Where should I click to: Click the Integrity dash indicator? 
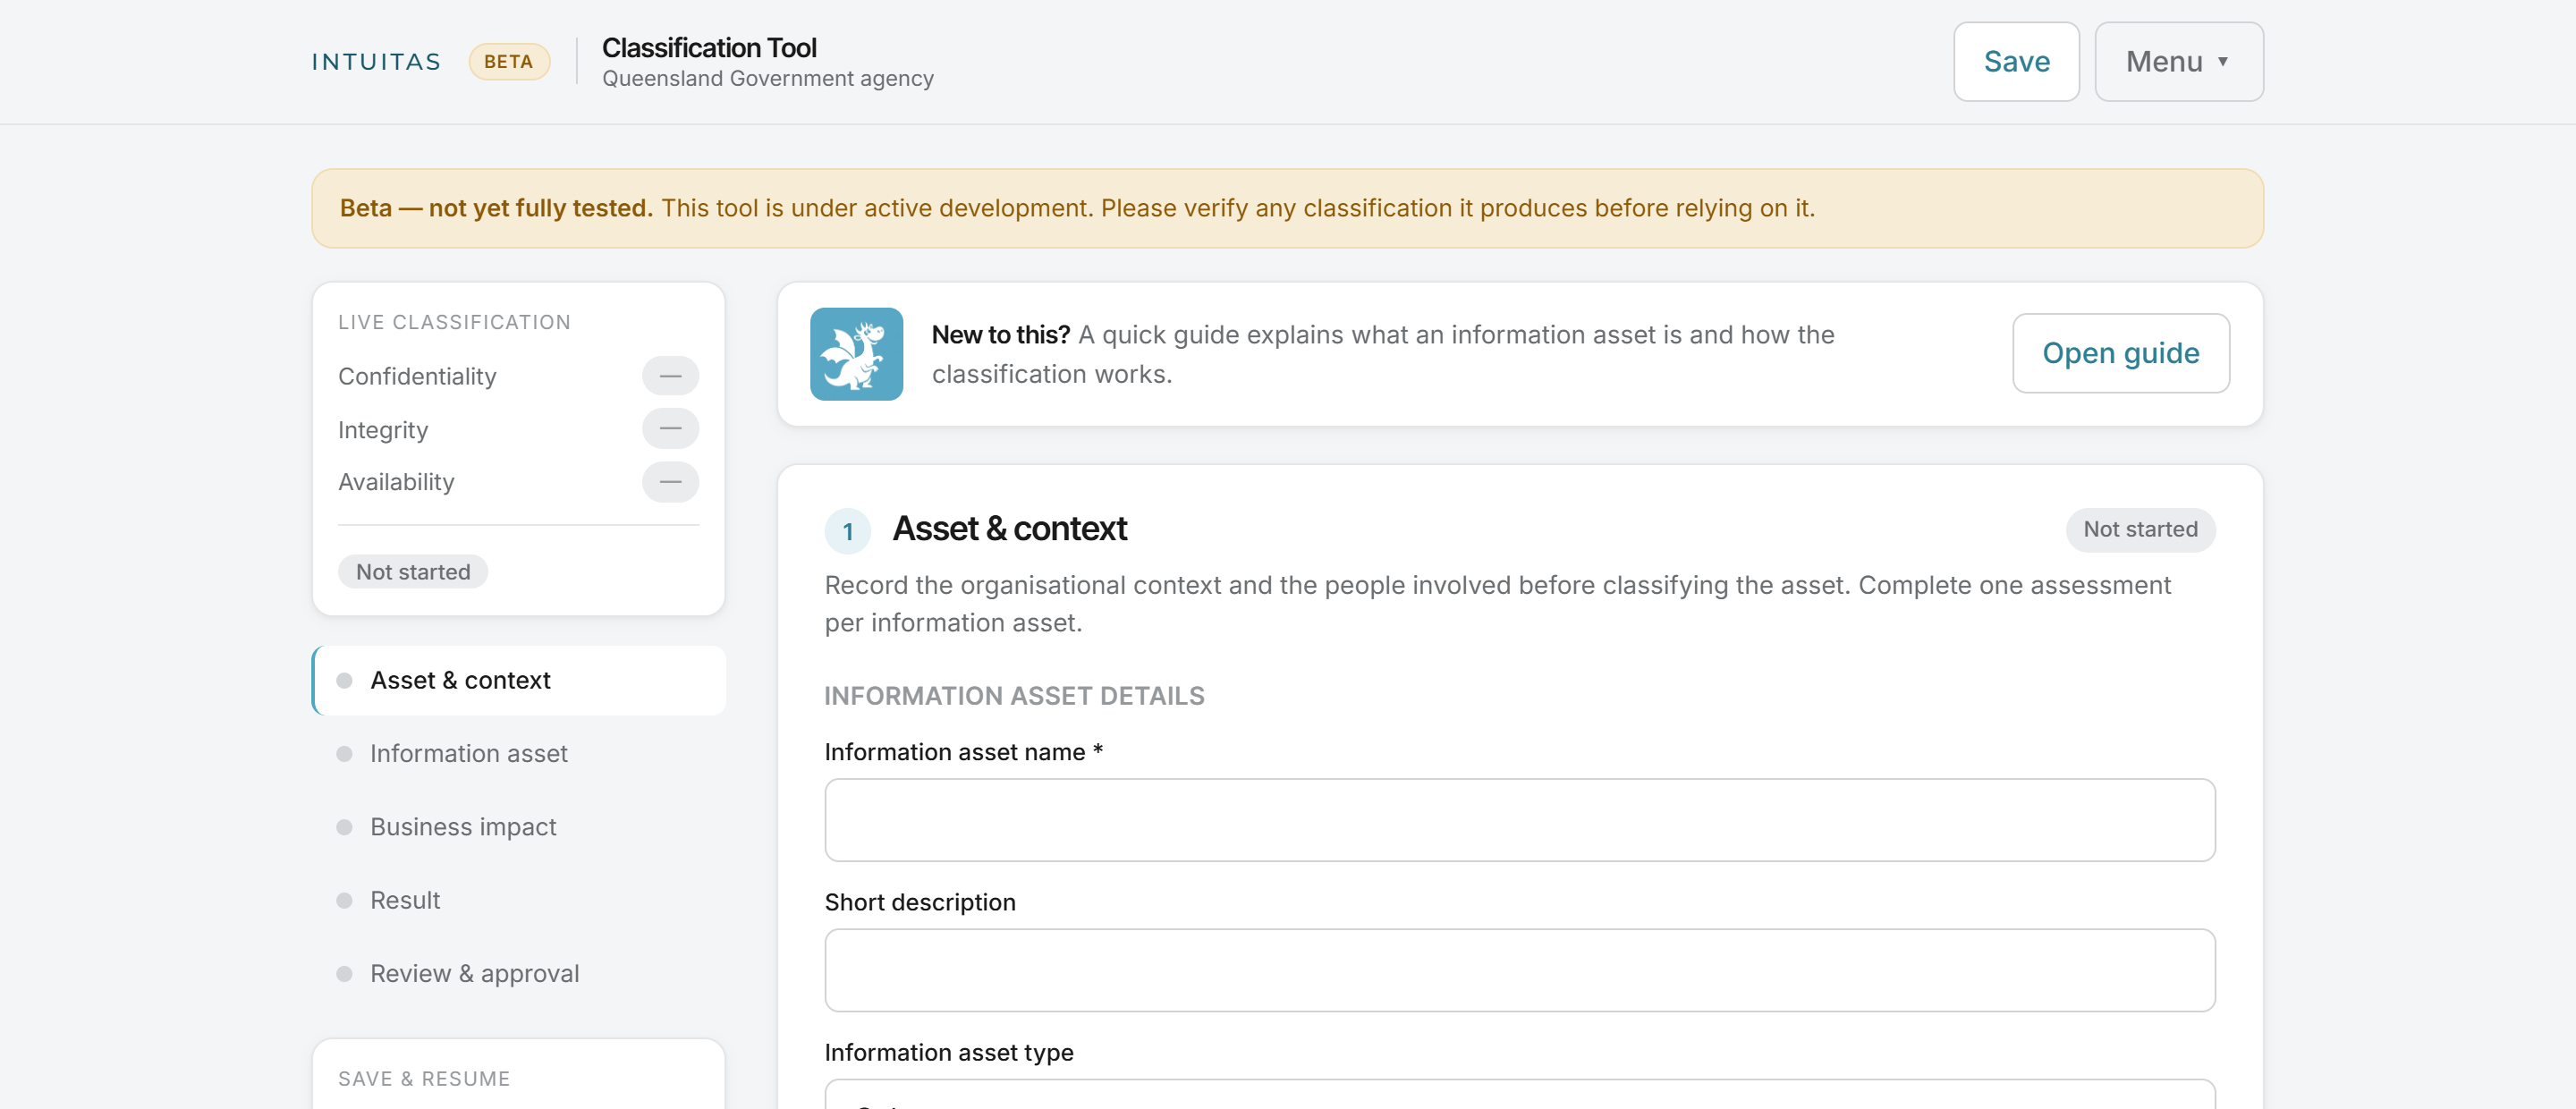[x=670, y=429]
